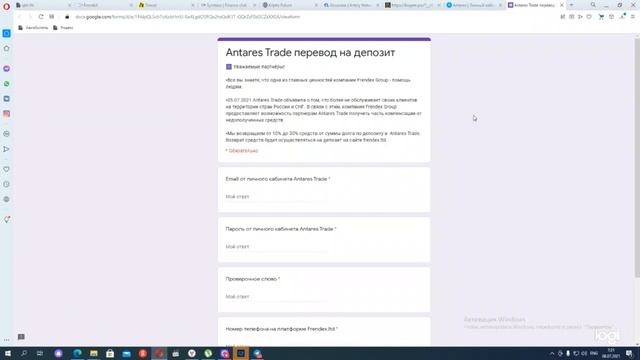The height and width of the screenshot is (360, 640).
Task: Open Instagram in the Opera sidebar
Action: click(x=7, y=114)
